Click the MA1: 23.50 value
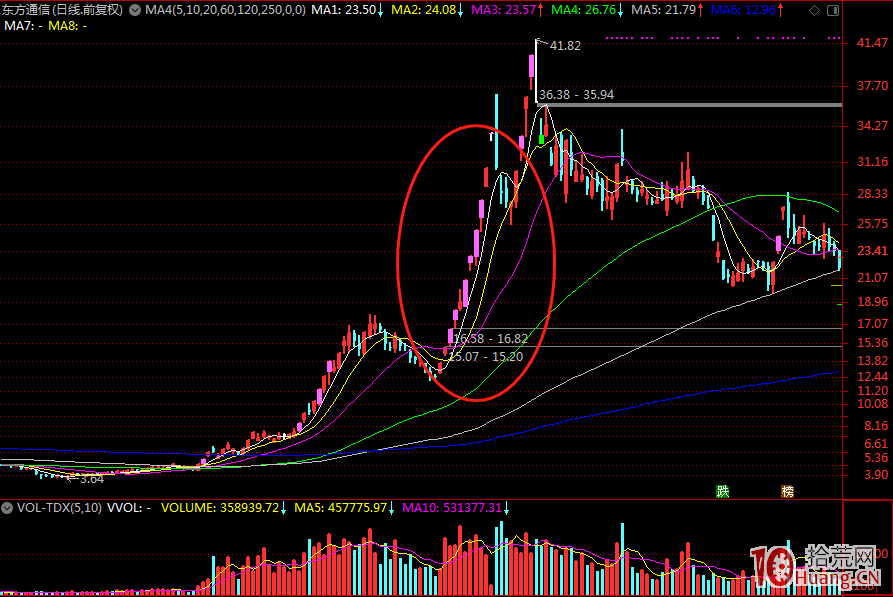The image size is (893, 597). [x=344, y=10]
